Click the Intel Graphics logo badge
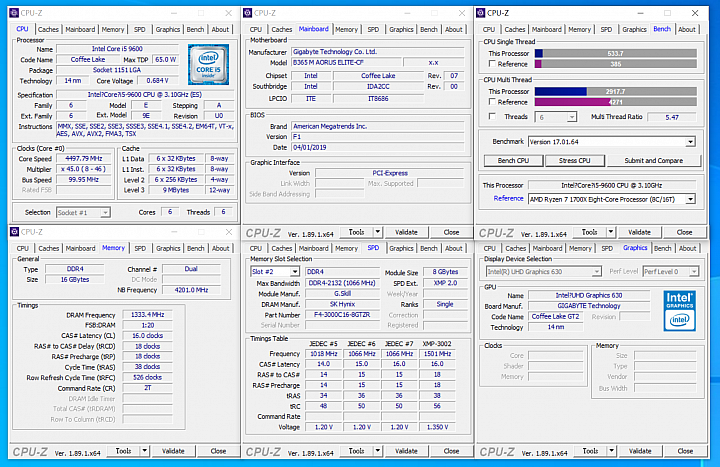The image size is (720, 467). click(x=680, y=310)
